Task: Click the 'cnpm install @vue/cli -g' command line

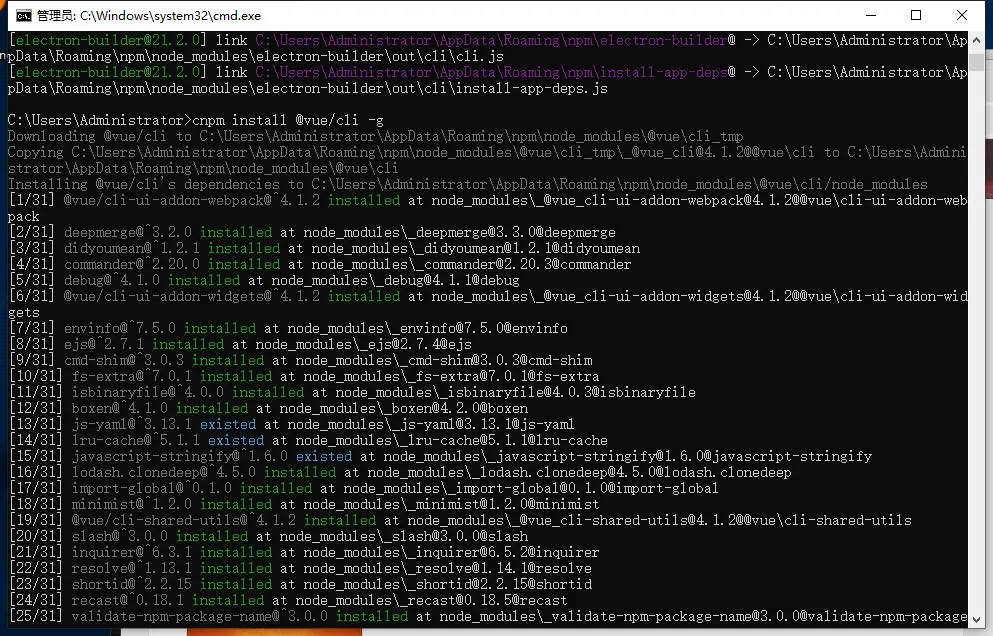Action: [196, 120]
